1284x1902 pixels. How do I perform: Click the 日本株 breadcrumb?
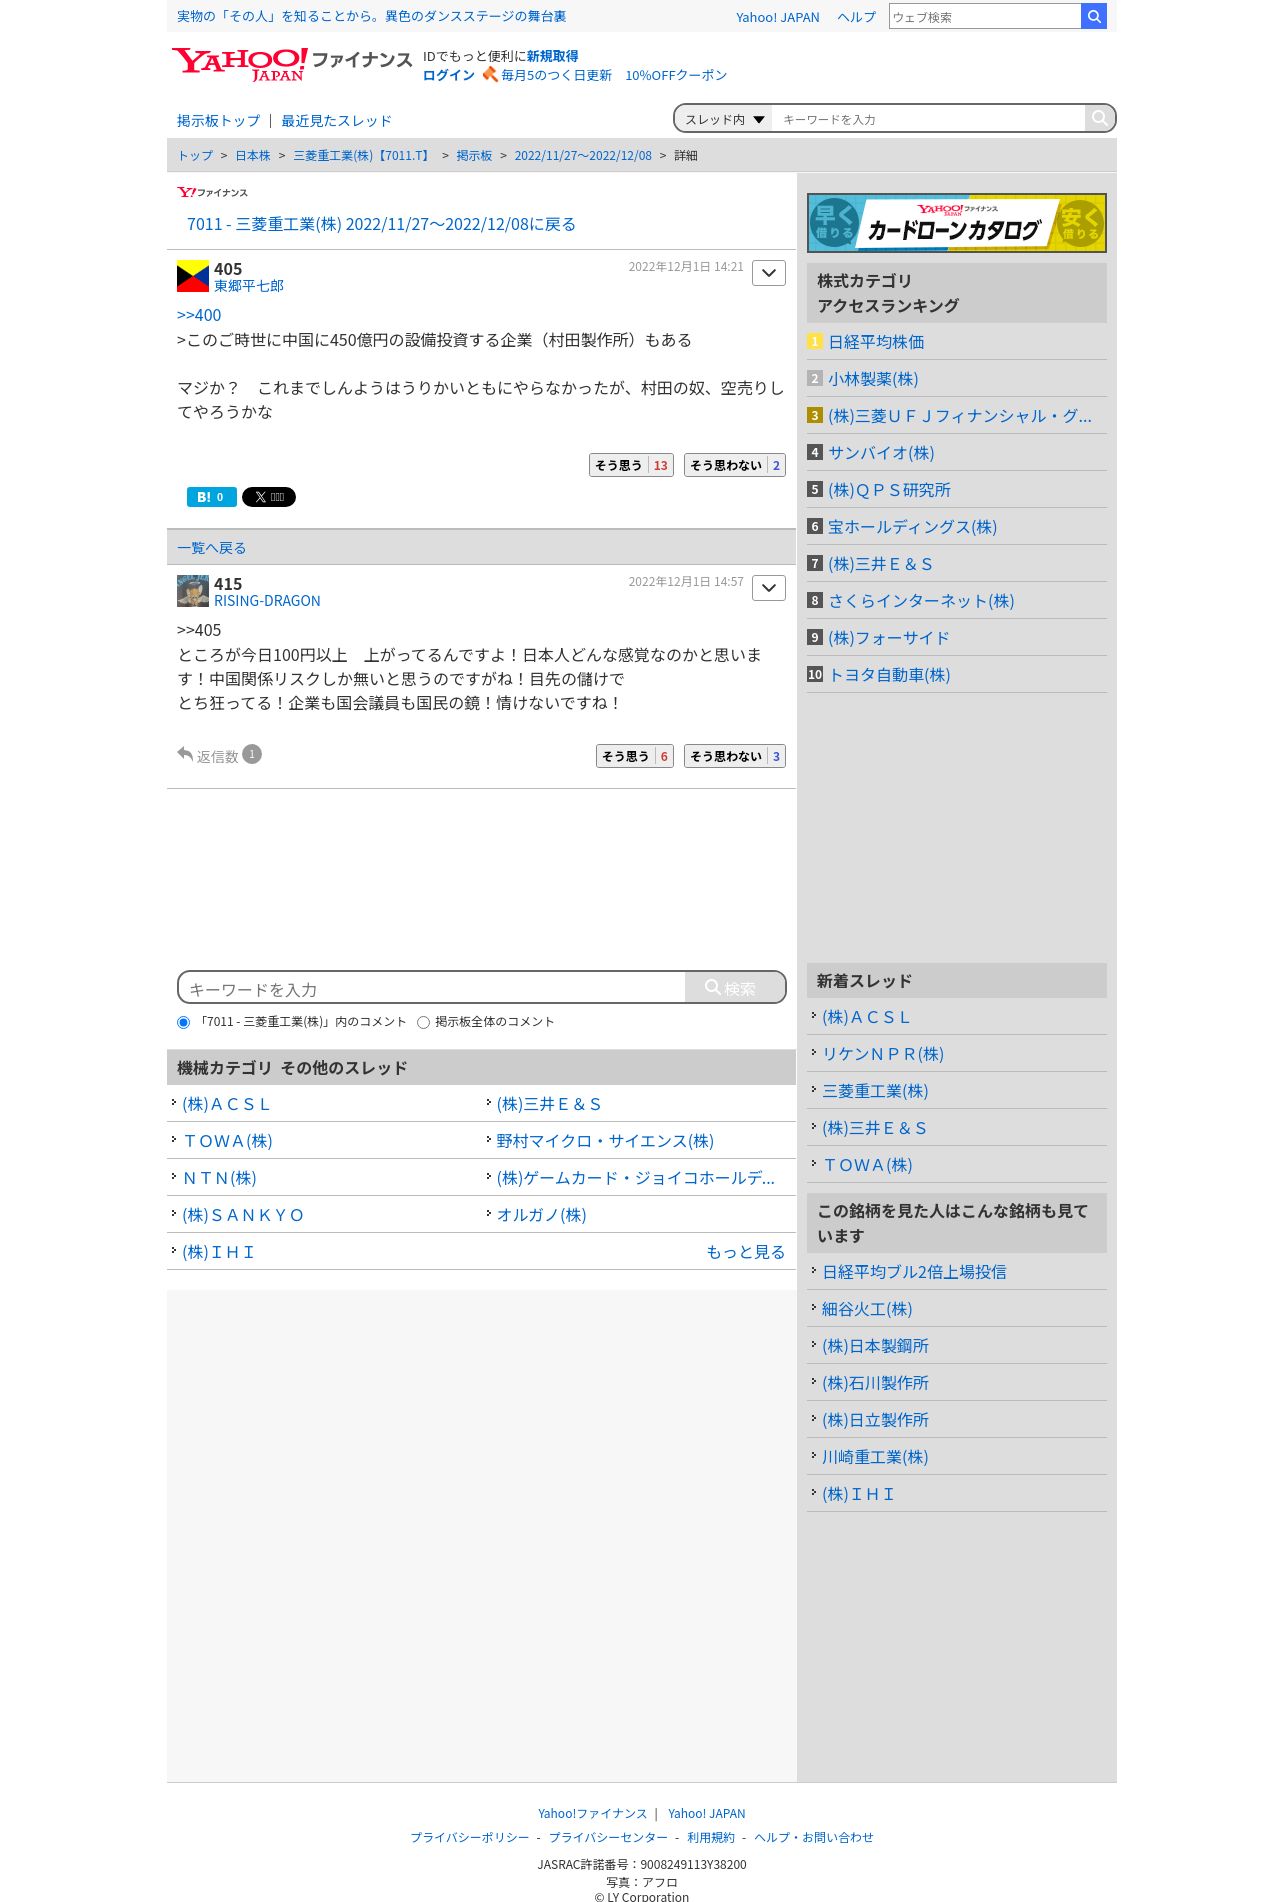(x=253, y=156)
